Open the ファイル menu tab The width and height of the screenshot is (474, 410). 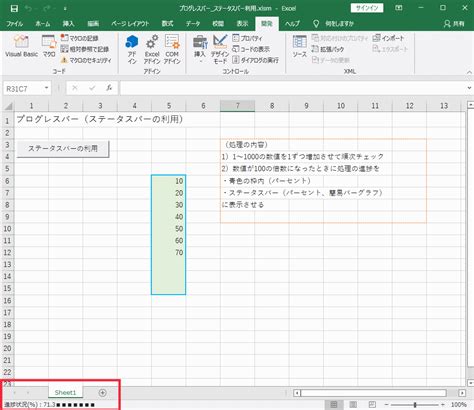pyautogui.click(x=14, y=24)
